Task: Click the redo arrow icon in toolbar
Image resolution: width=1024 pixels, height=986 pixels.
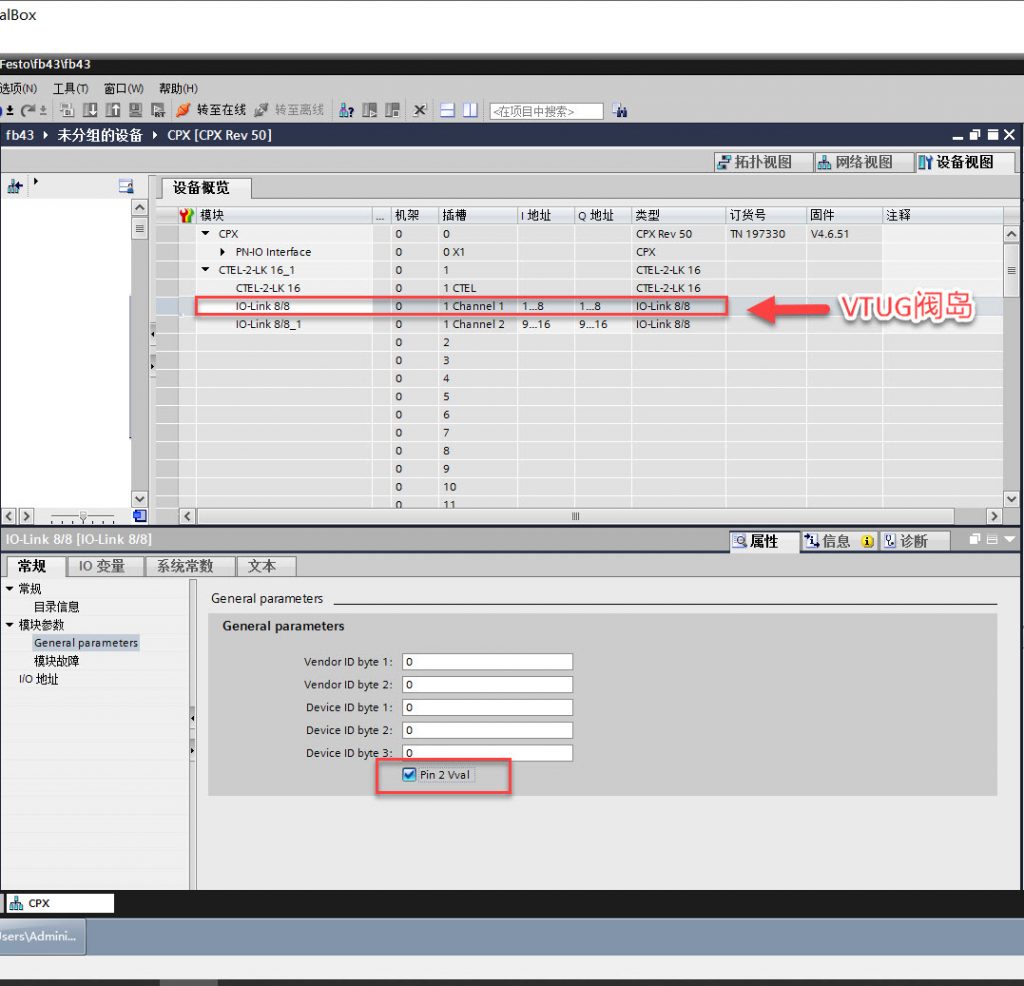Action: pyautogui.click(x=27, y=110)
